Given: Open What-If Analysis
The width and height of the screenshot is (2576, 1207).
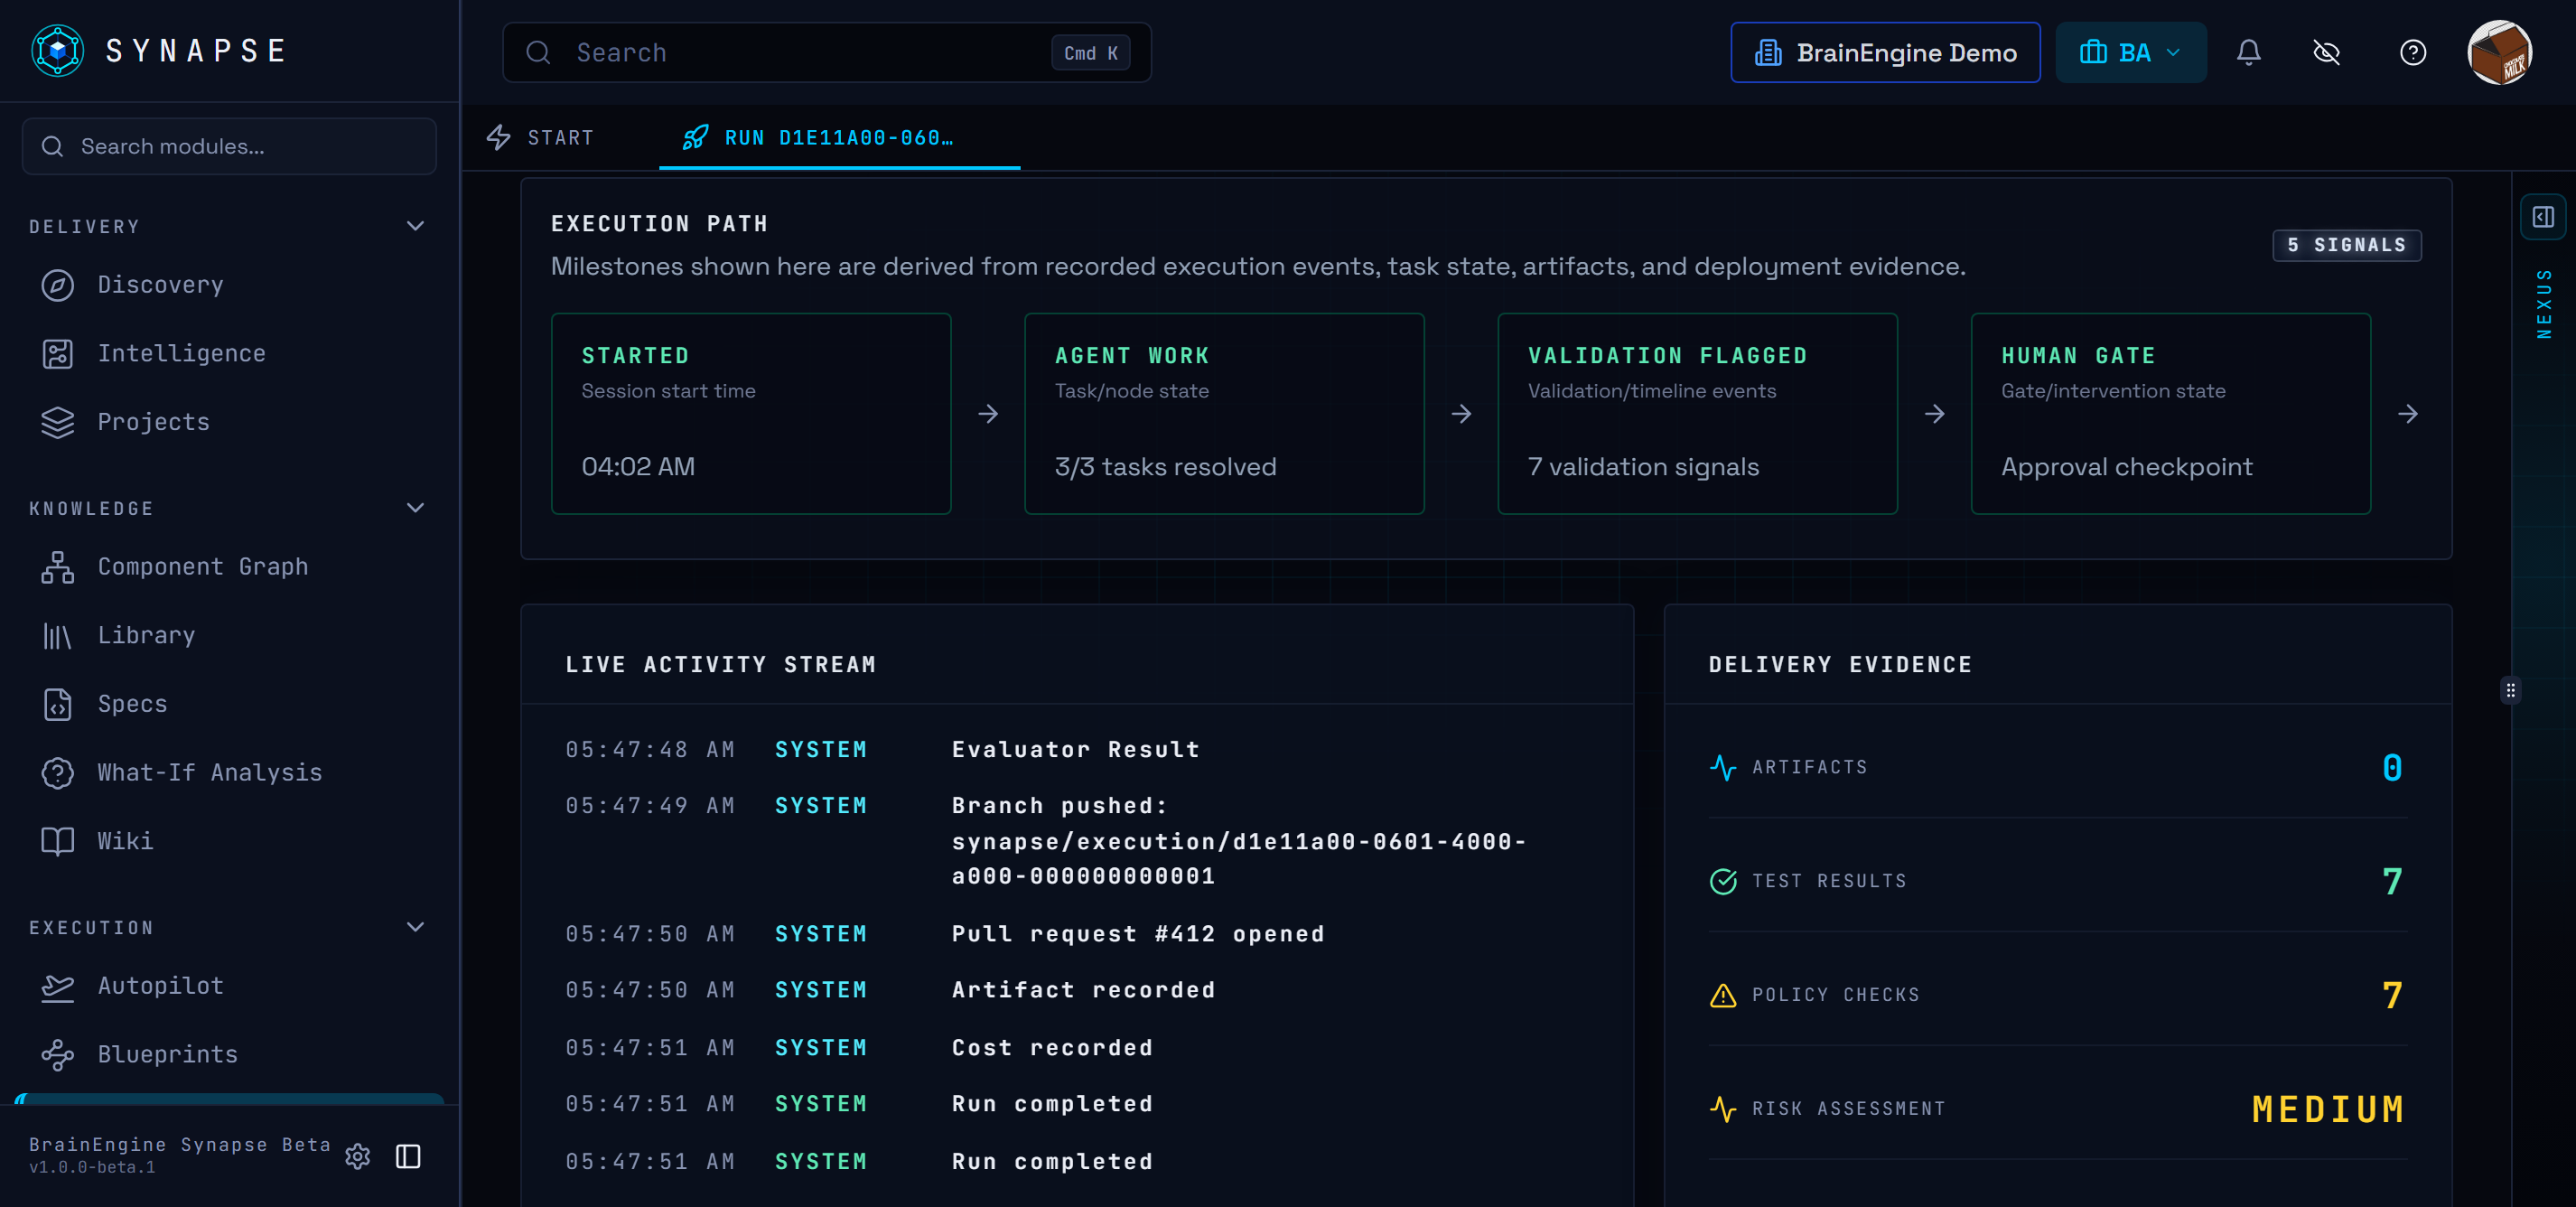Looking at the screenshot, I should click(229, 772).
